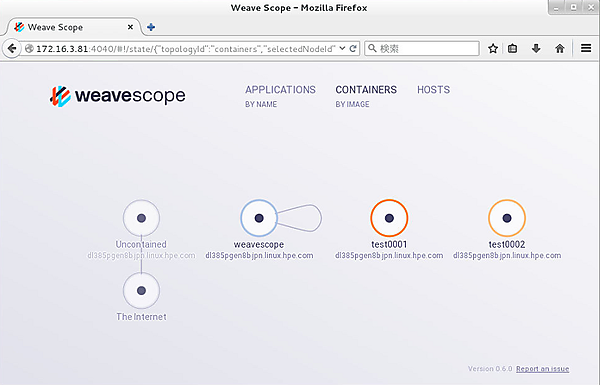Click the test0001 node label
This screenshot has width=600, height=385.
[x=389, y=244]
